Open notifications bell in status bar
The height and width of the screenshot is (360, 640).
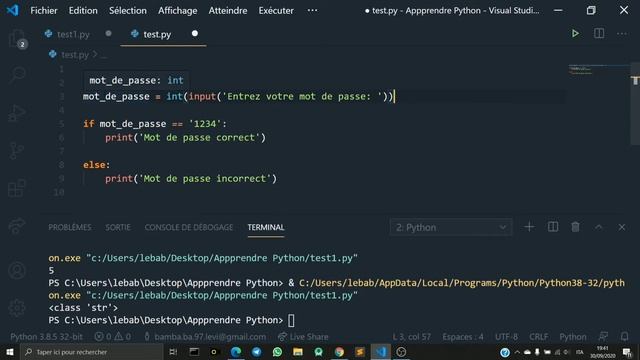(x=624, y=336)
